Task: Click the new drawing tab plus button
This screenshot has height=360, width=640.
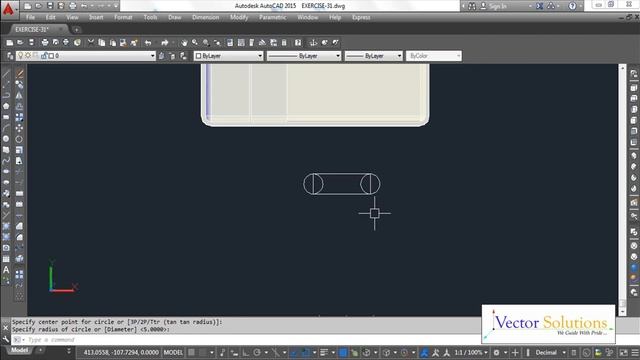Action: [x=76, y=29]
